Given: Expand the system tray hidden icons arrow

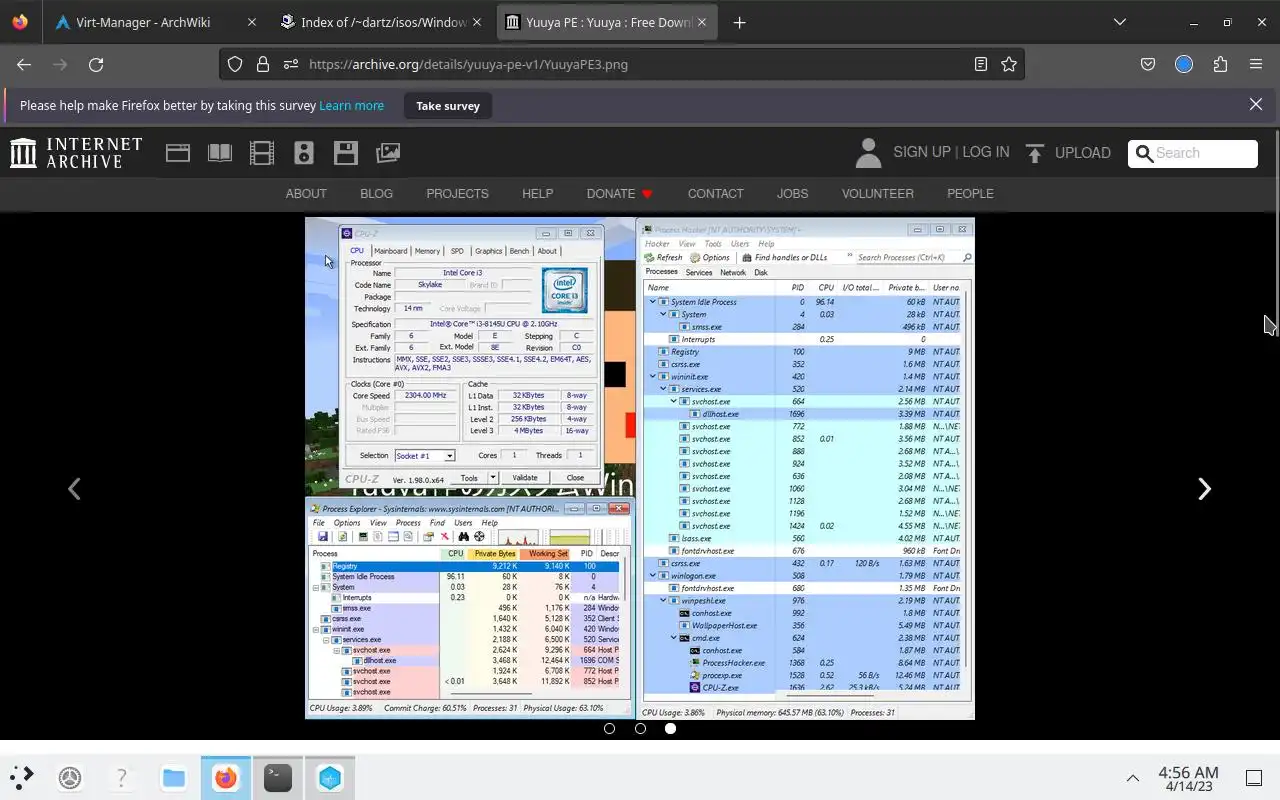Looking at the screenshot, I should (1133, 778).
